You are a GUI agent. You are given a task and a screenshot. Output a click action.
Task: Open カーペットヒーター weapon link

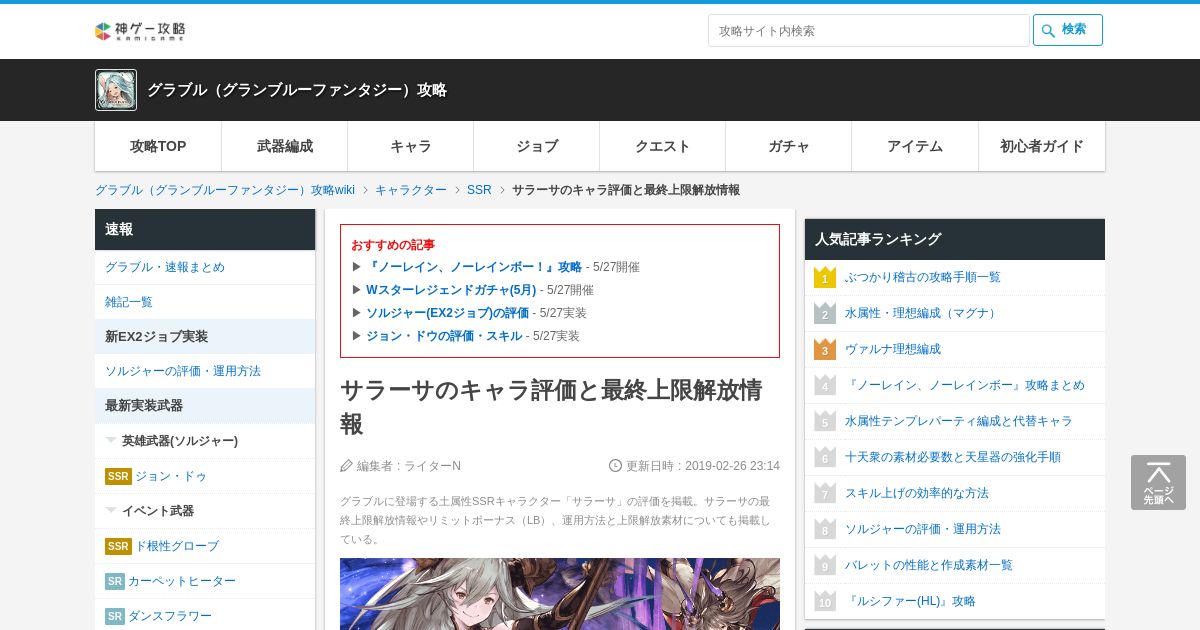182,581
